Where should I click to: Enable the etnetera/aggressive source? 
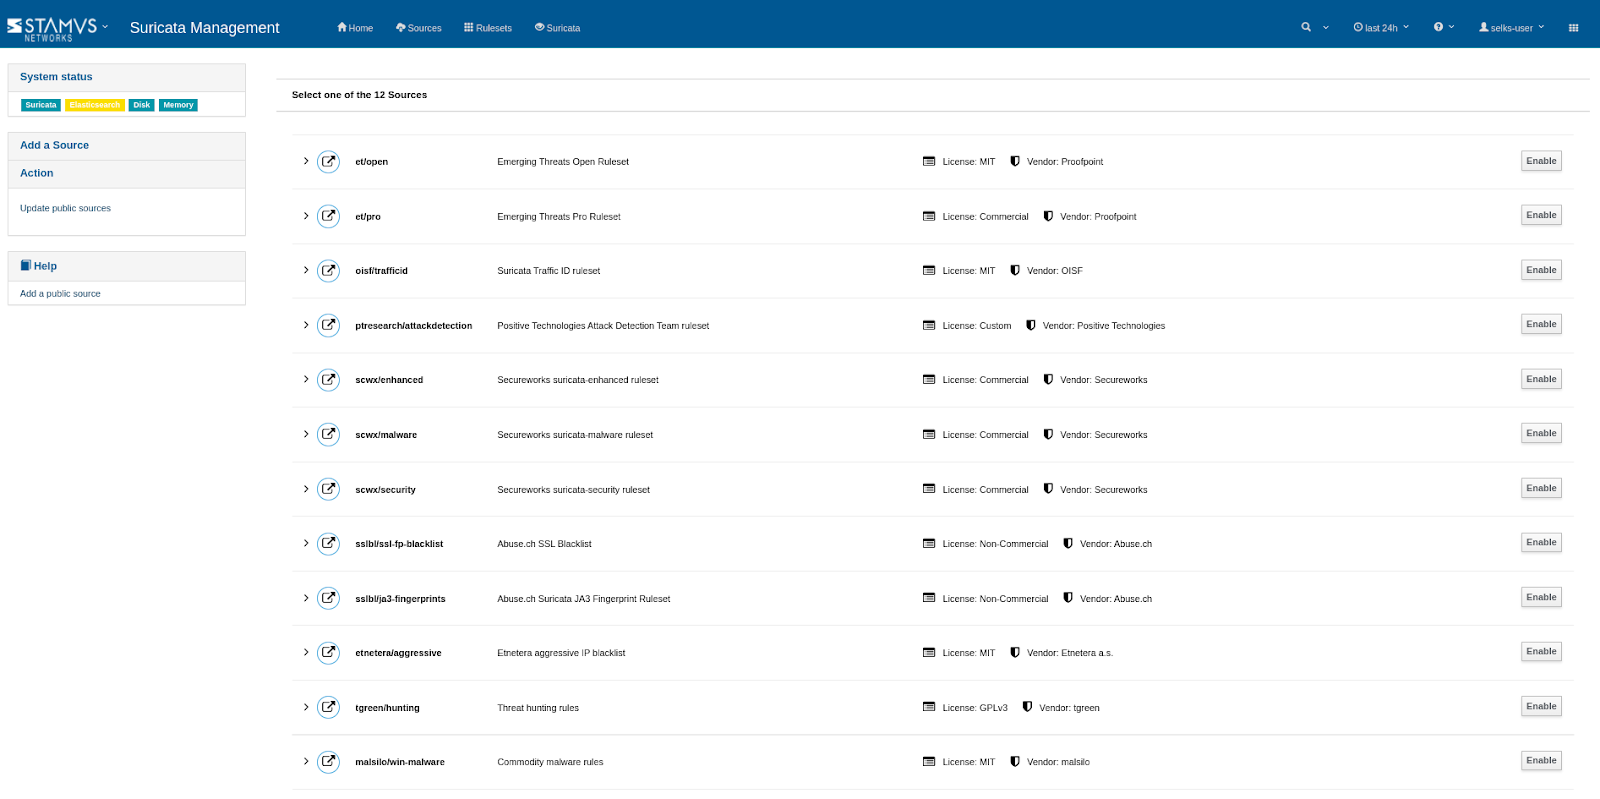(x=1541, y=651)
